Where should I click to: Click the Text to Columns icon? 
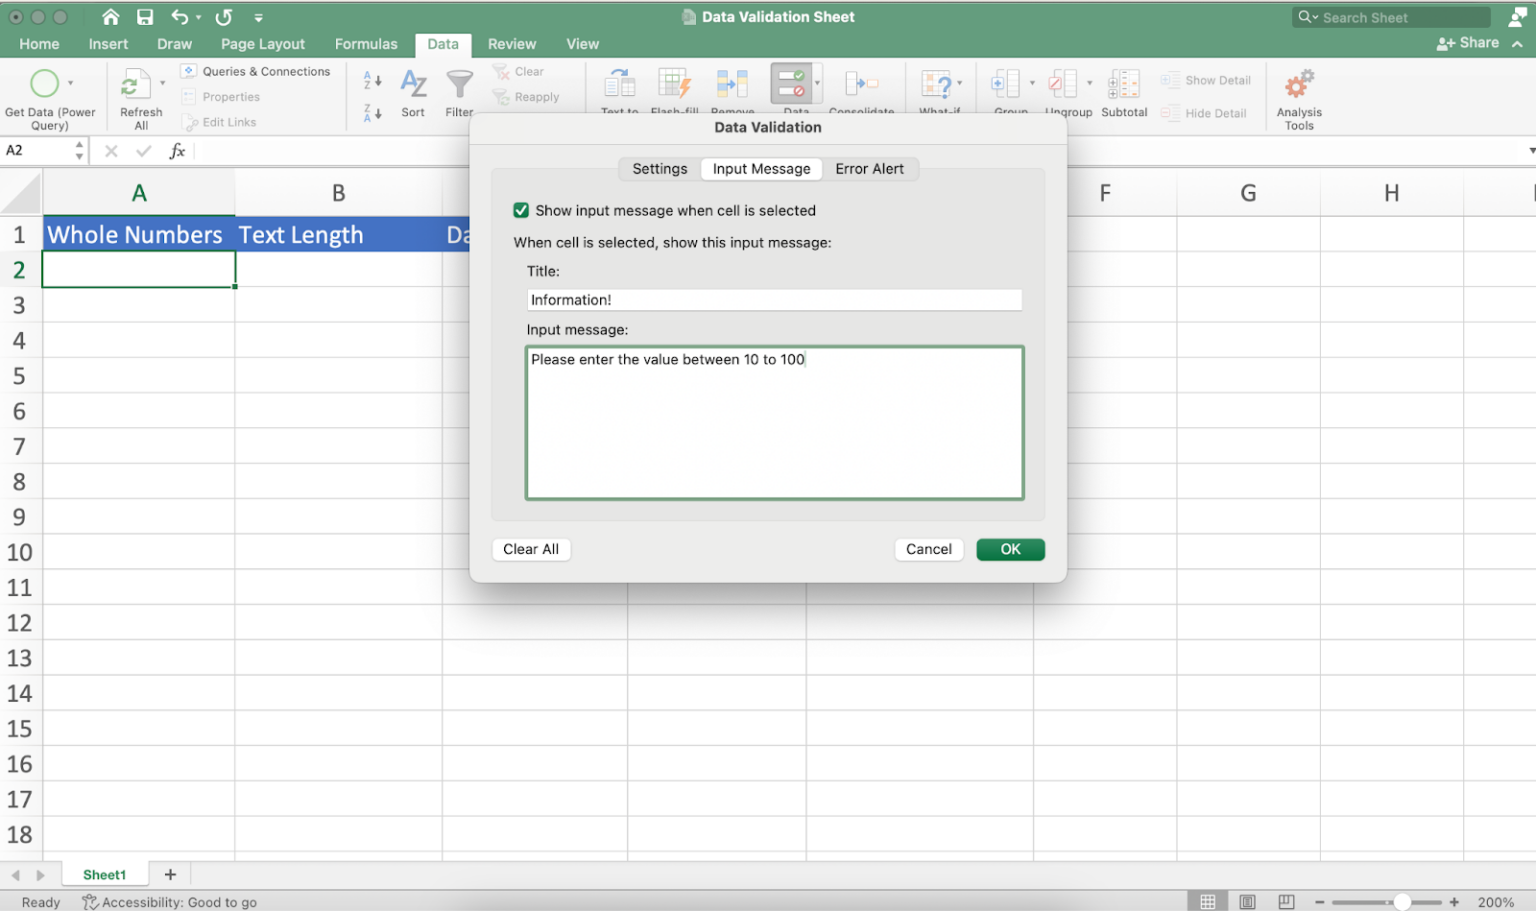[620, 90]
